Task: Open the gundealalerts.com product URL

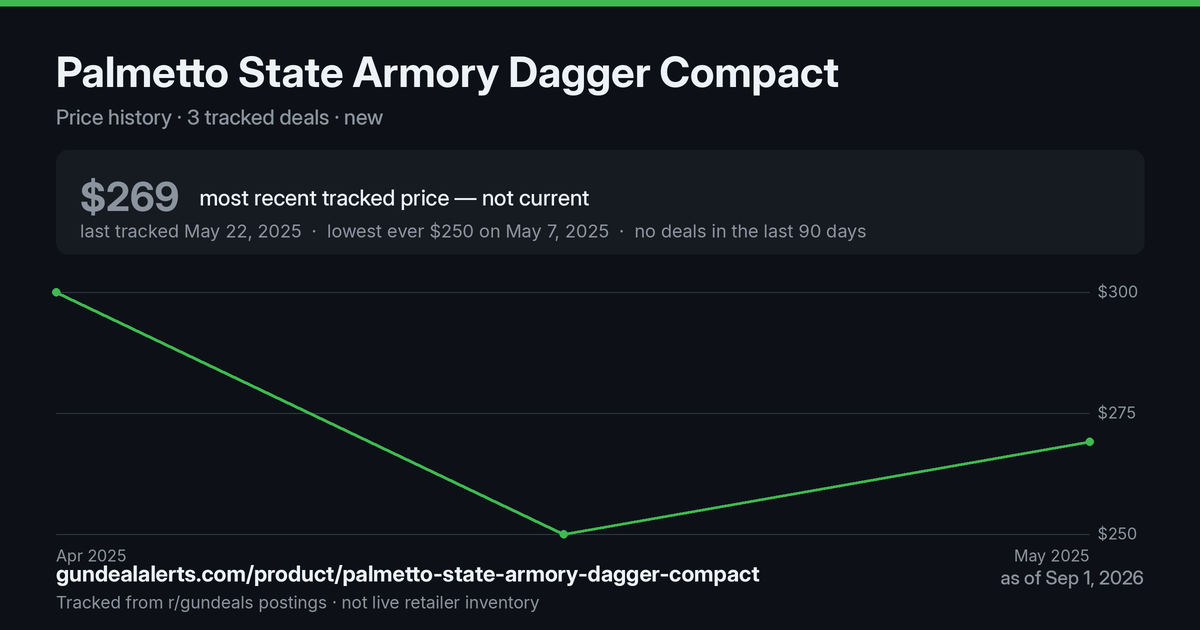Action: tap(408, 575)
